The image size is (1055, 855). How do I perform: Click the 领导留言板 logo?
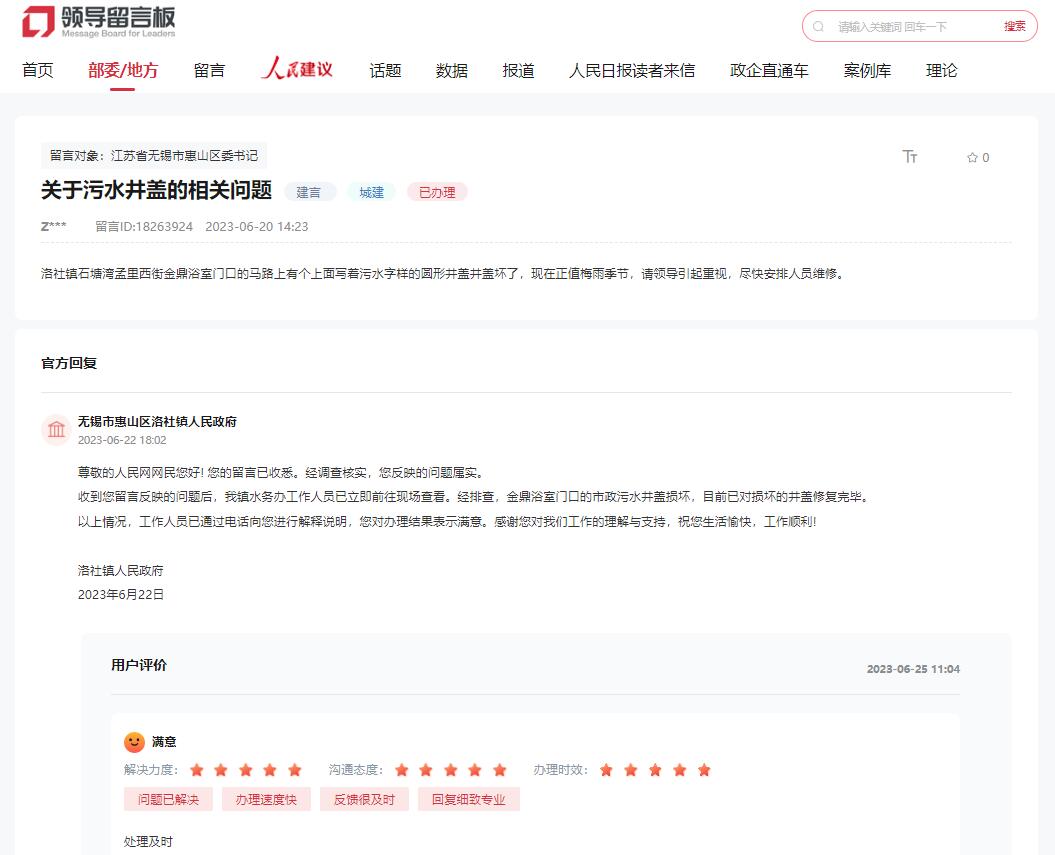[x=99, y=21]
